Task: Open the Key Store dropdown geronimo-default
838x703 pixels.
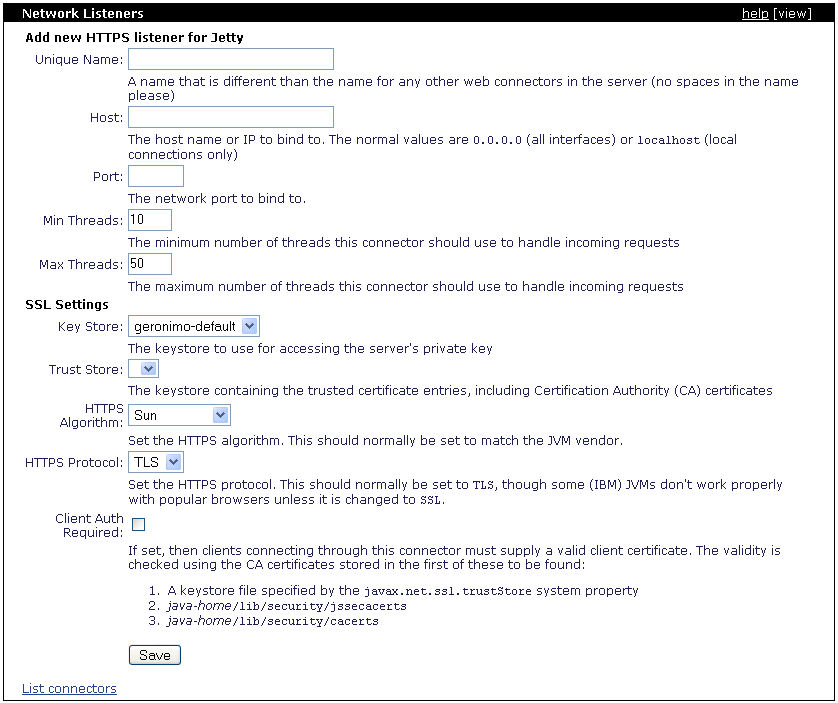Action: pyautogui.click(x=194, y=326)
